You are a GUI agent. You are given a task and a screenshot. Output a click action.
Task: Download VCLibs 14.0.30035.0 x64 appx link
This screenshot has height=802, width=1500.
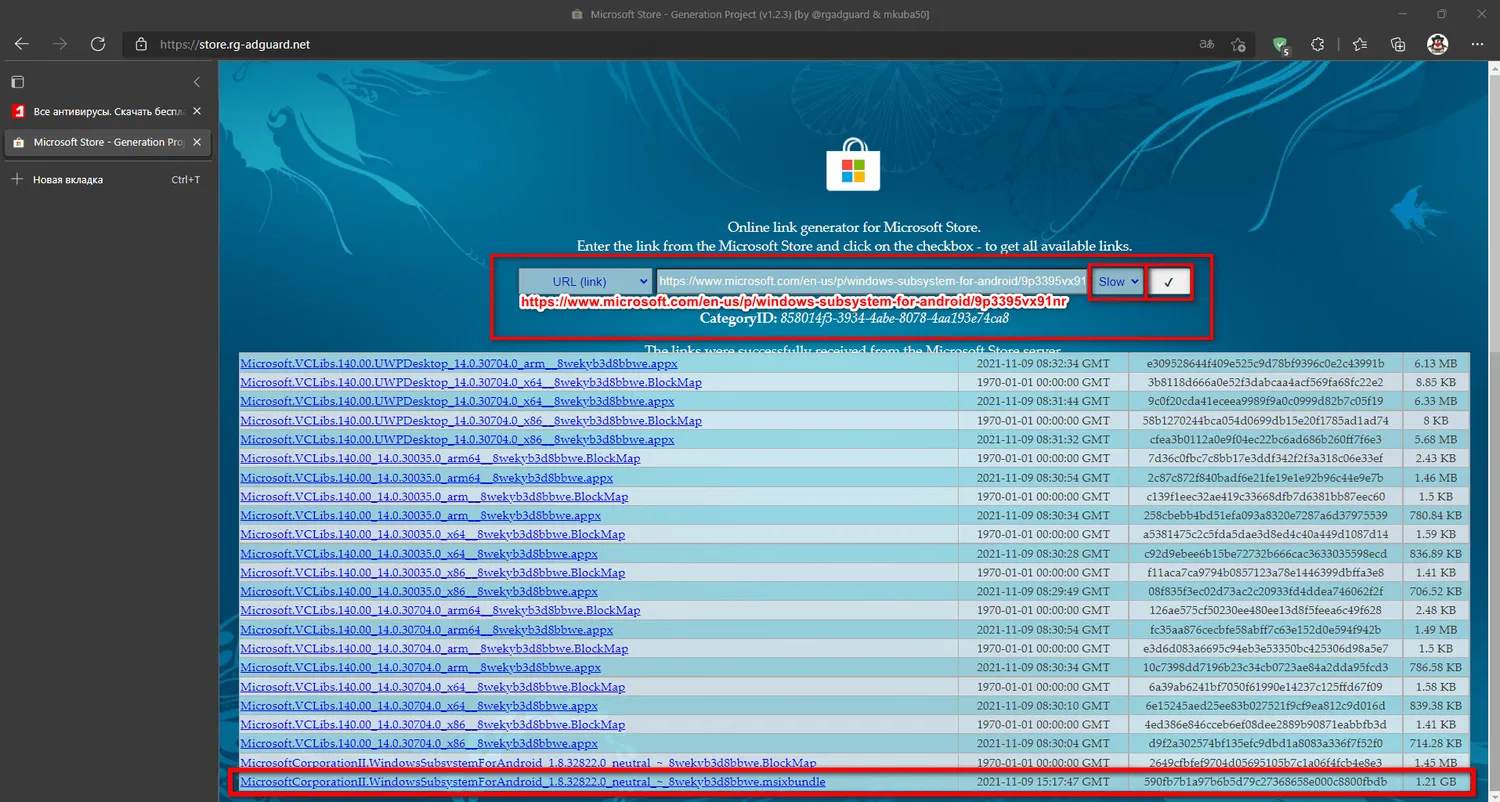point(419,554)
